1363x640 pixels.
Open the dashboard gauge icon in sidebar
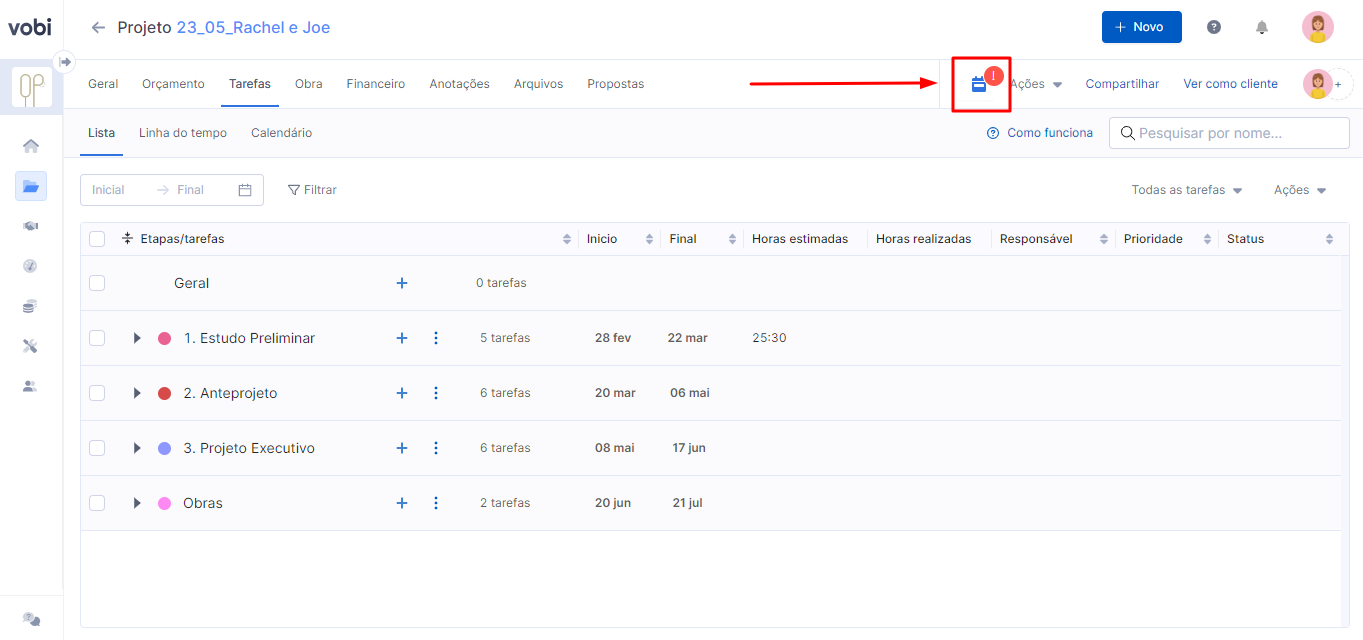(x=31, y=266)
